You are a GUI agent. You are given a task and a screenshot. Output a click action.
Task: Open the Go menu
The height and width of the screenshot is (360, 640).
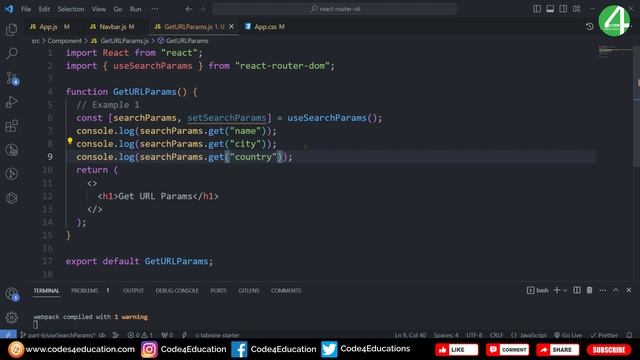[118, 9]
